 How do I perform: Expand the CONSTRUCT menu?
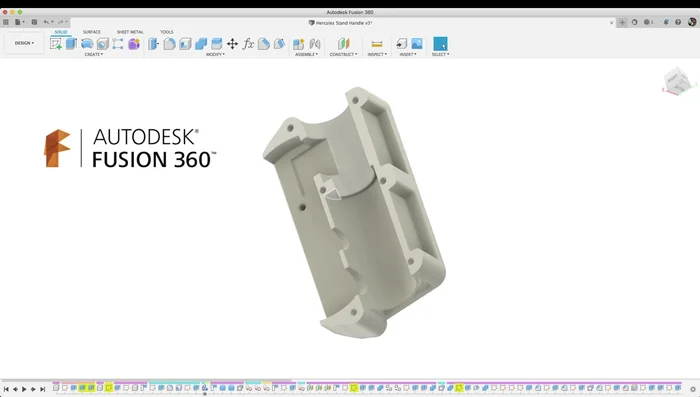[x=343, y=54]
